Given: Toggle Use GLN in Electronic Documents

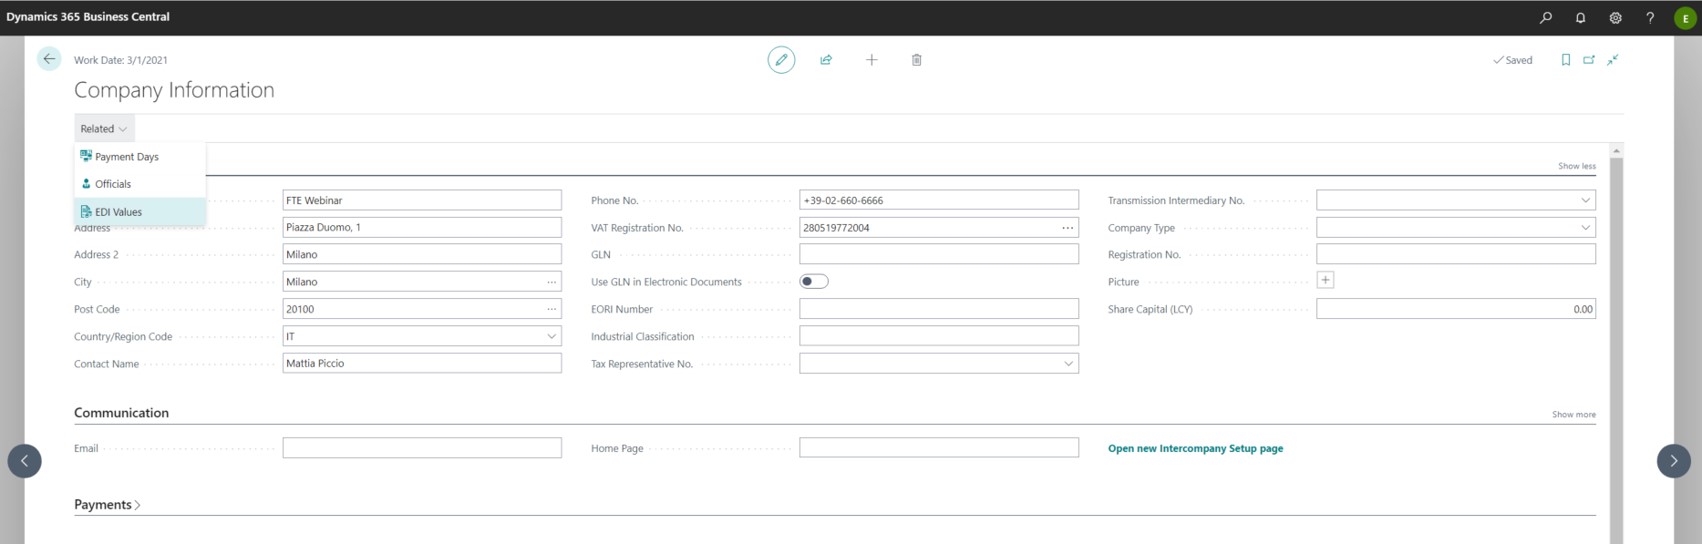Looking at the screenshot, I should click(x=813, y=281).
